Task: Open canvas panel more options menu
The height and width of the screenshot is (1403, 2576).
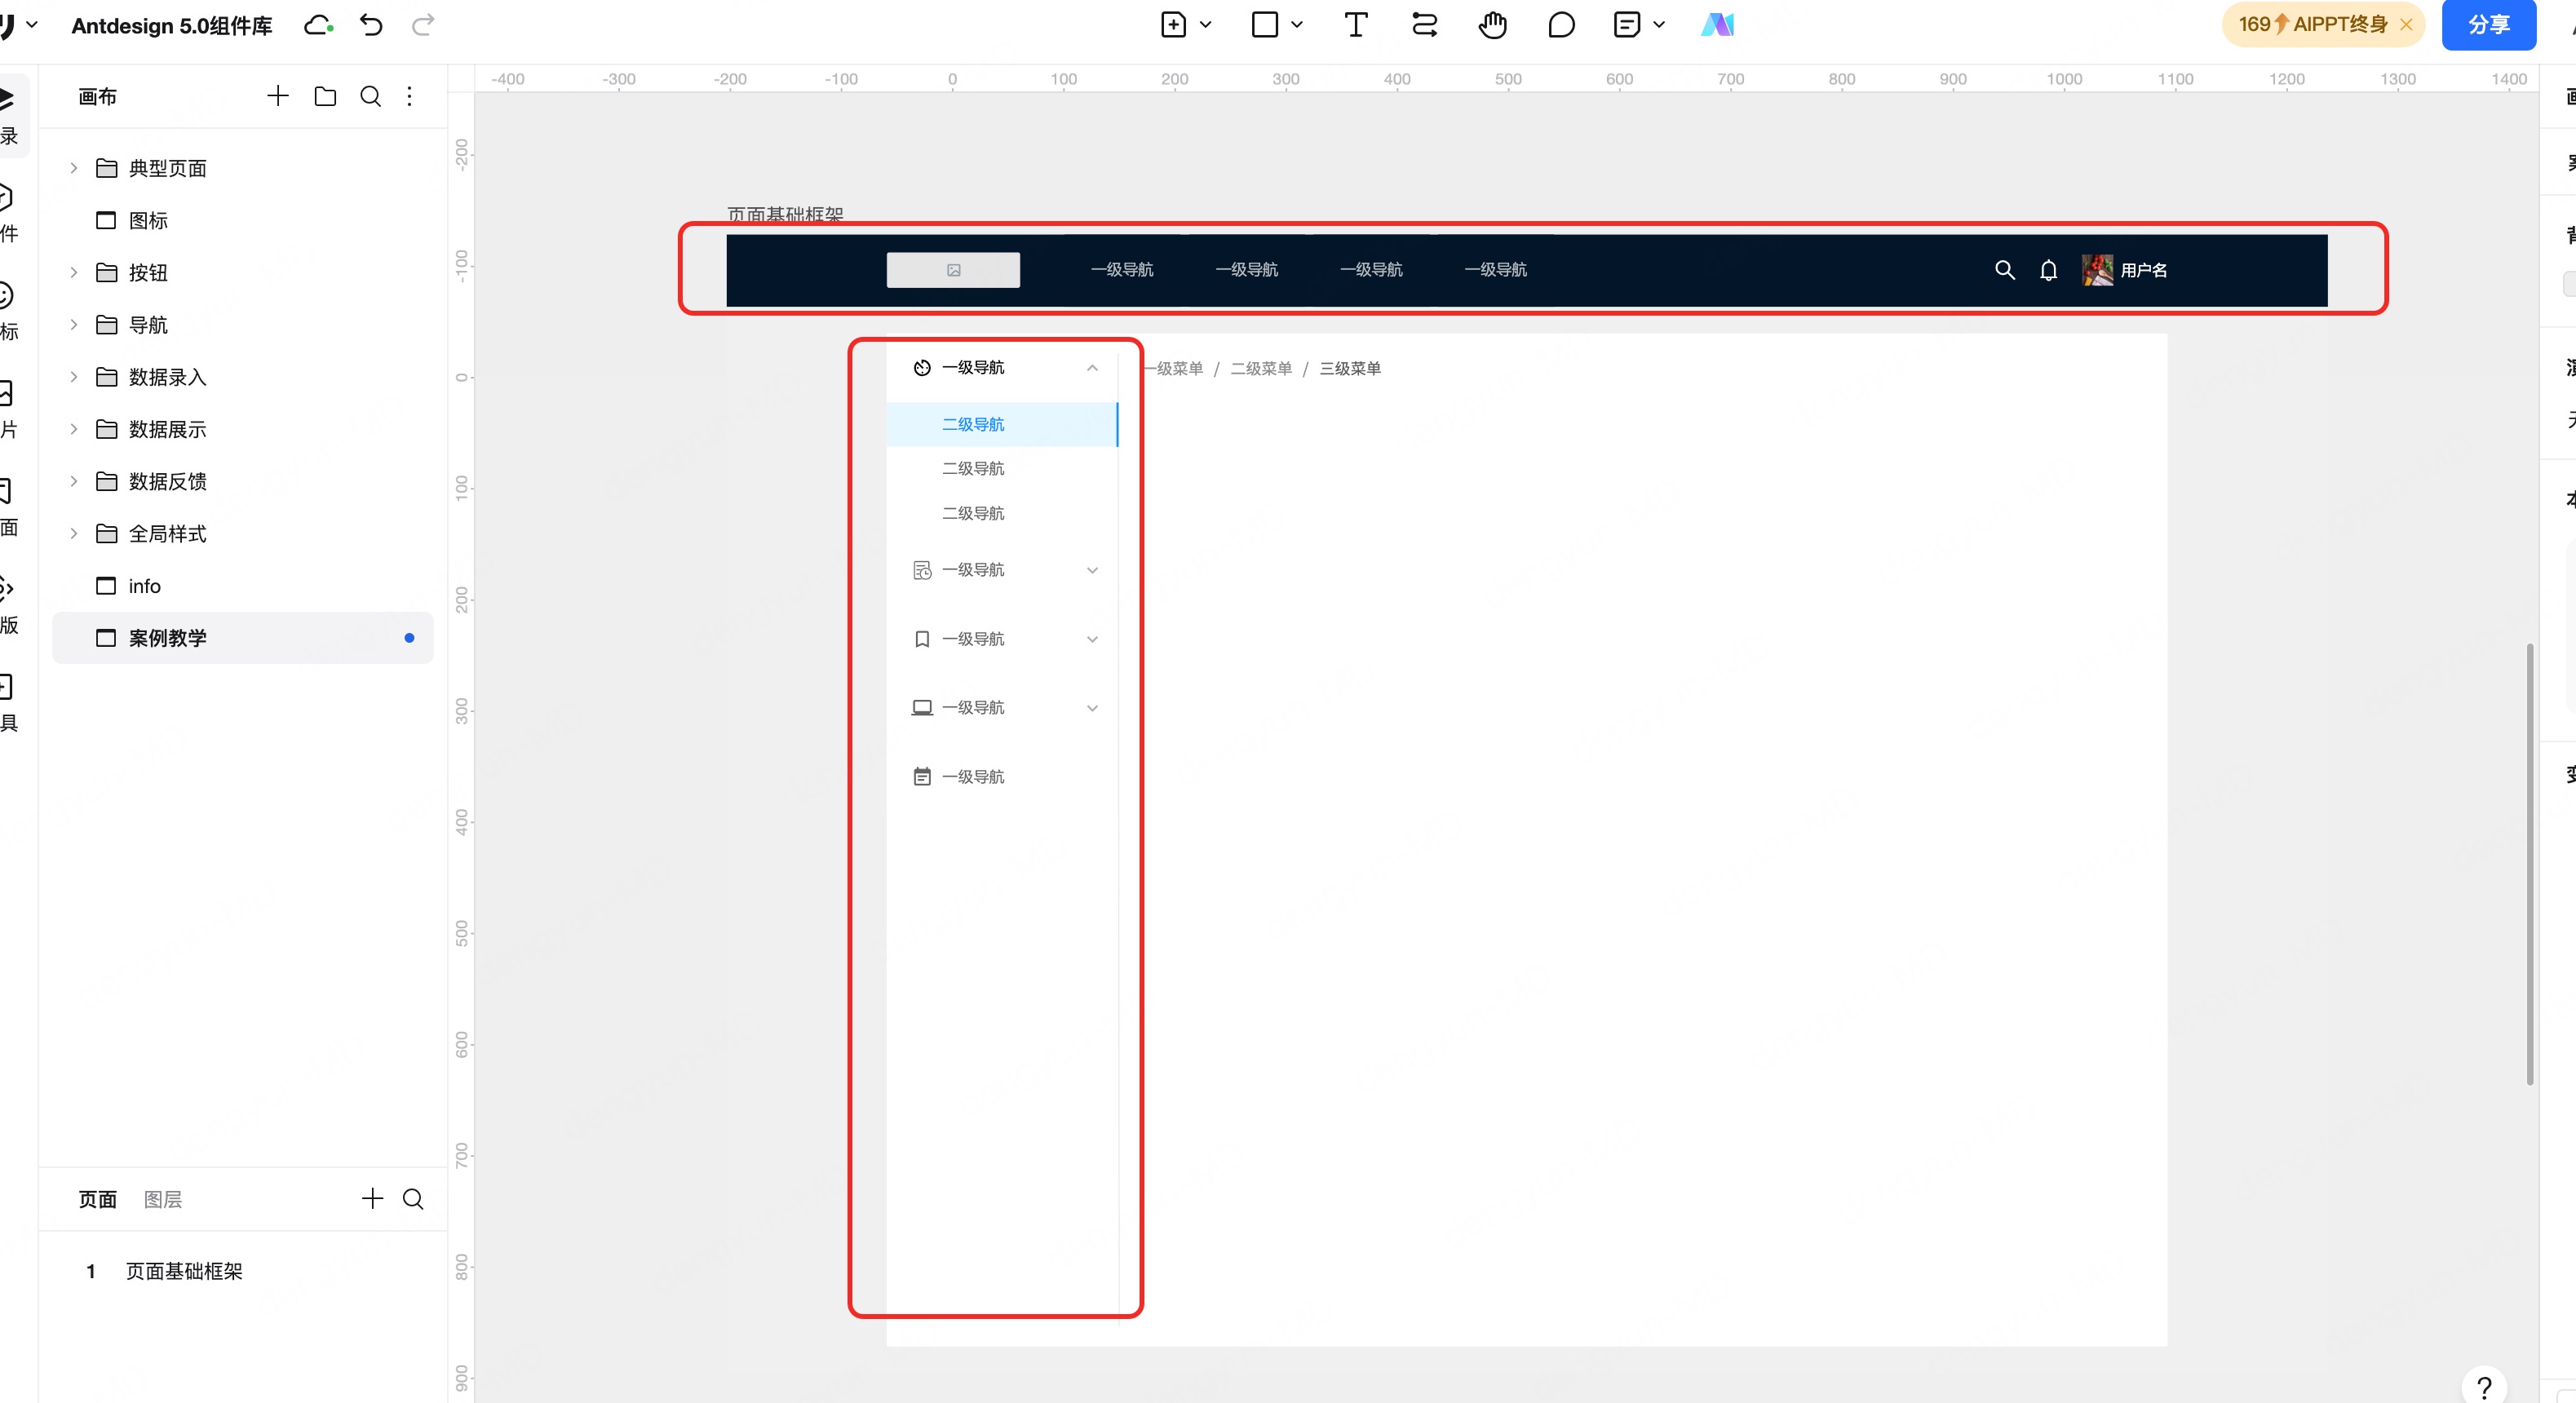Action: pos(410,96)
